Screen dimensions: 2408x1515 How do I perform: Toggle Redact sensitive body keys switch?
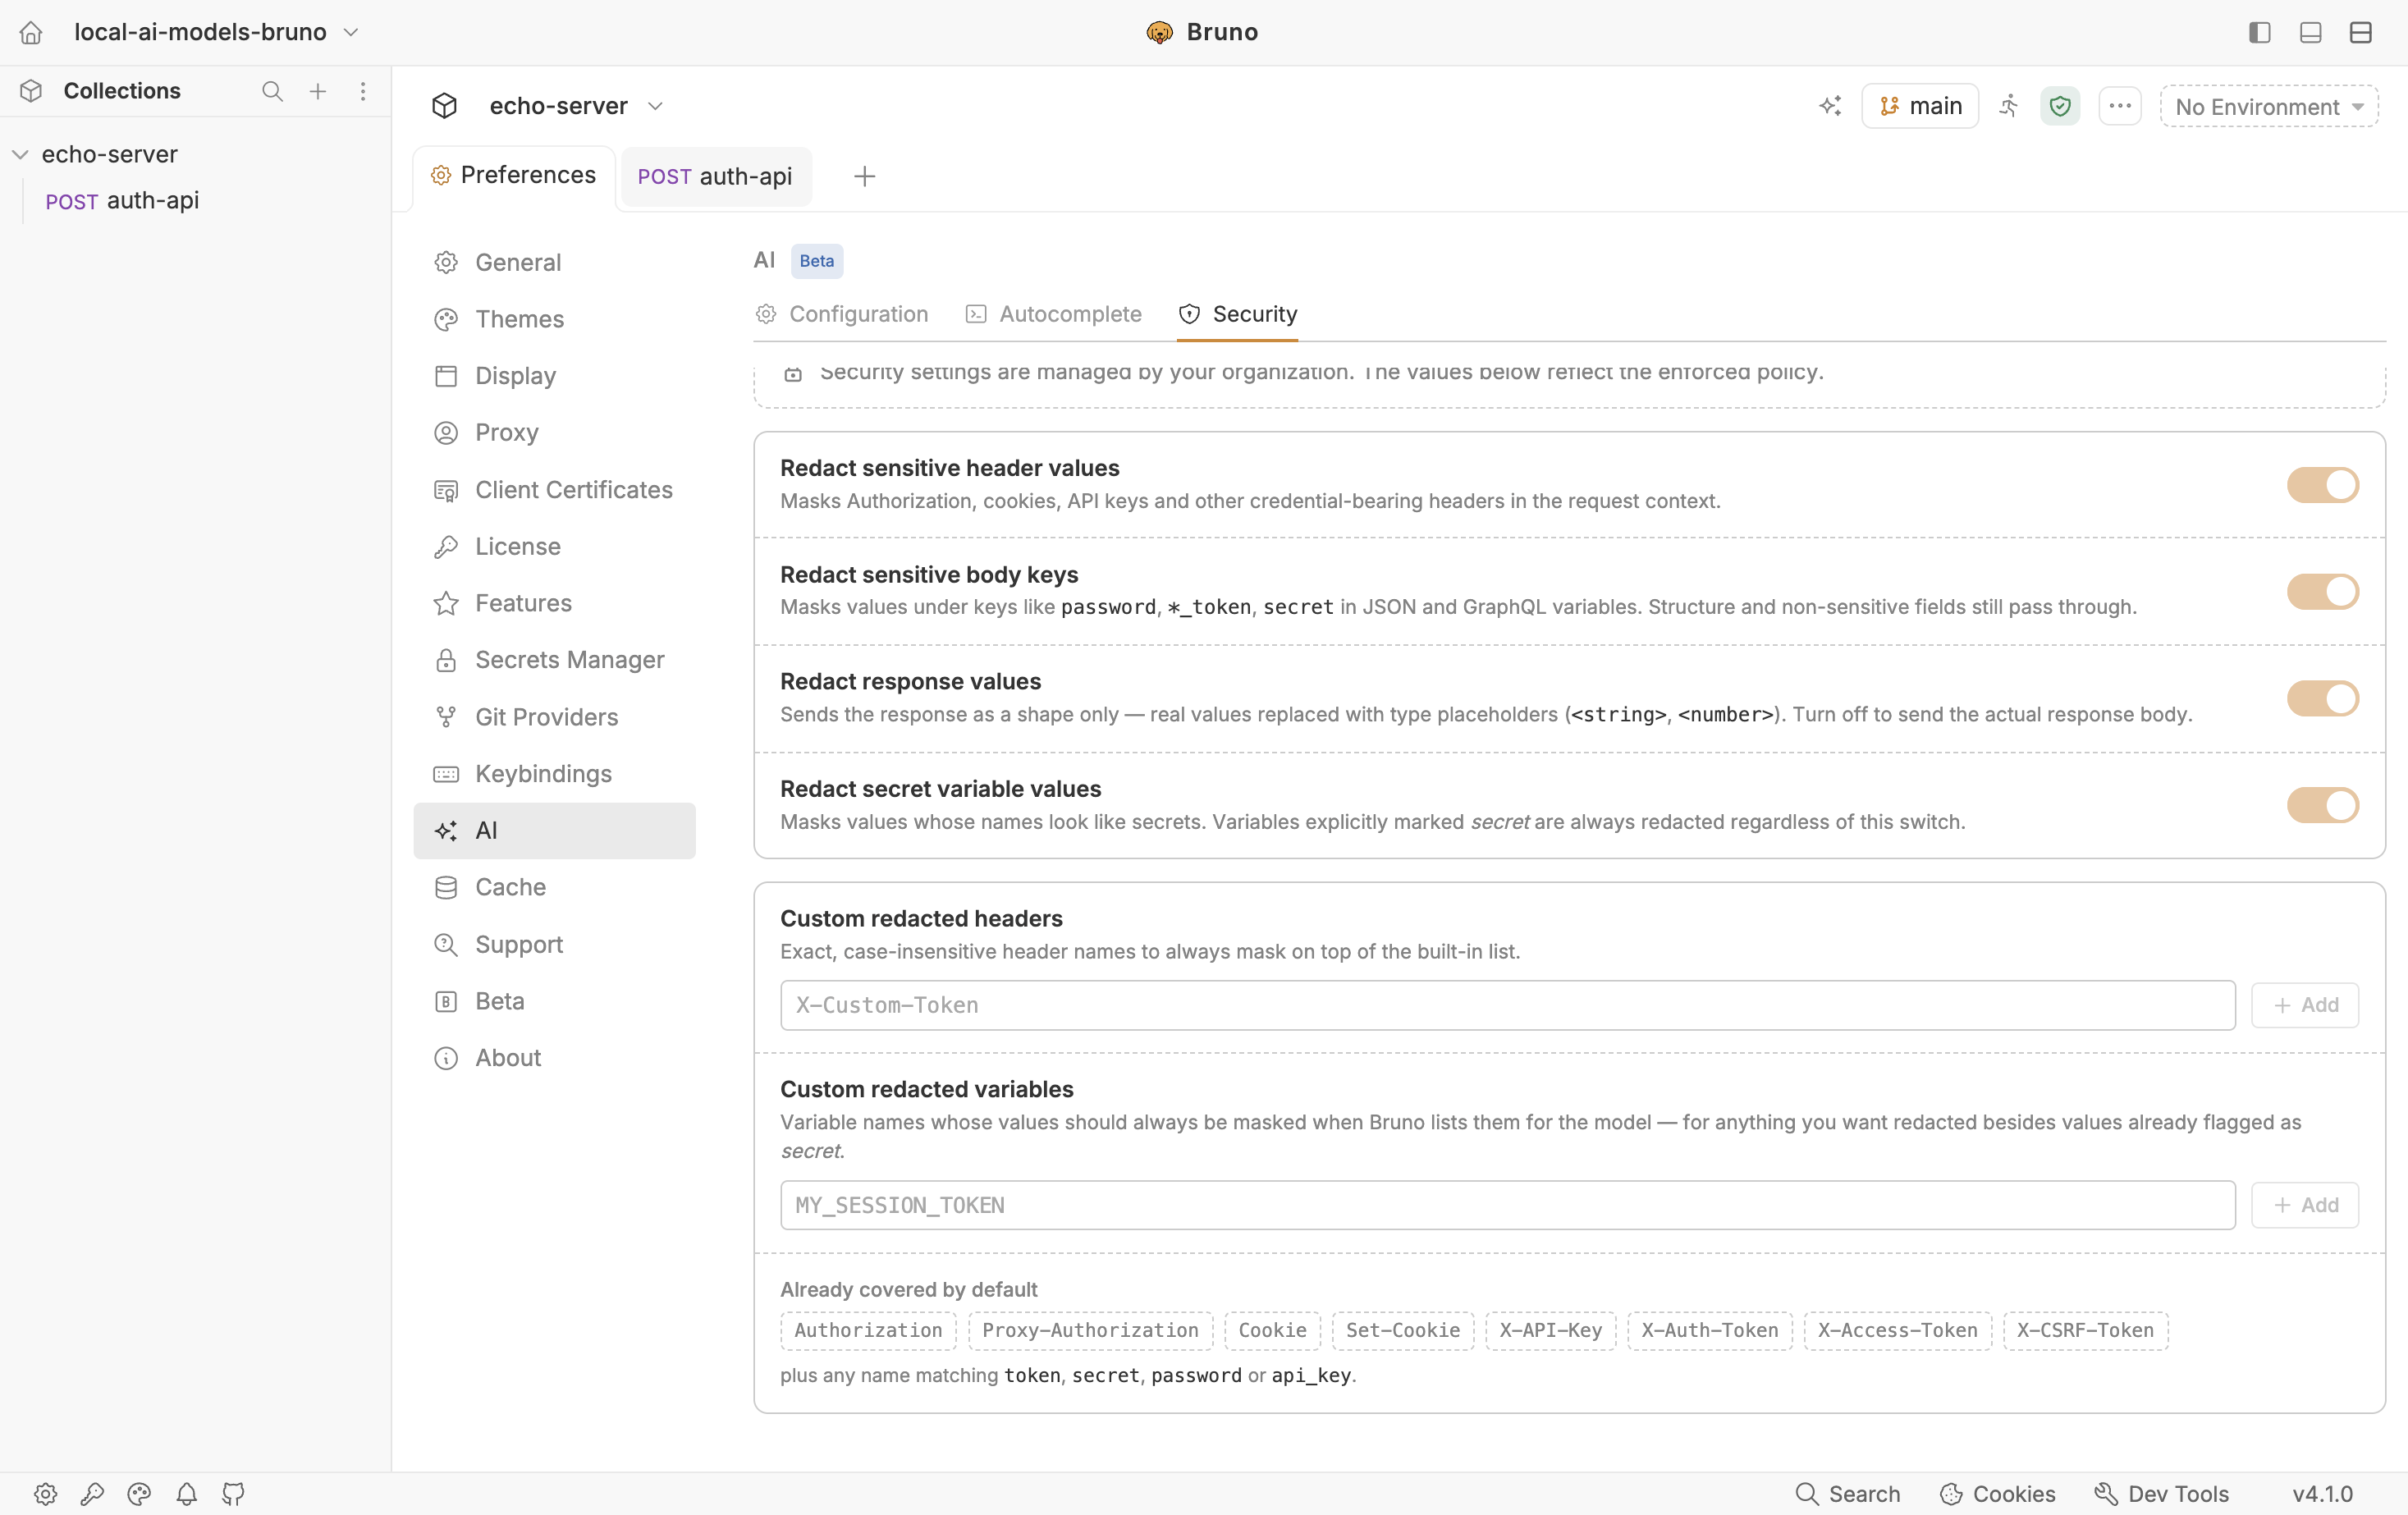pos(2322,591)
